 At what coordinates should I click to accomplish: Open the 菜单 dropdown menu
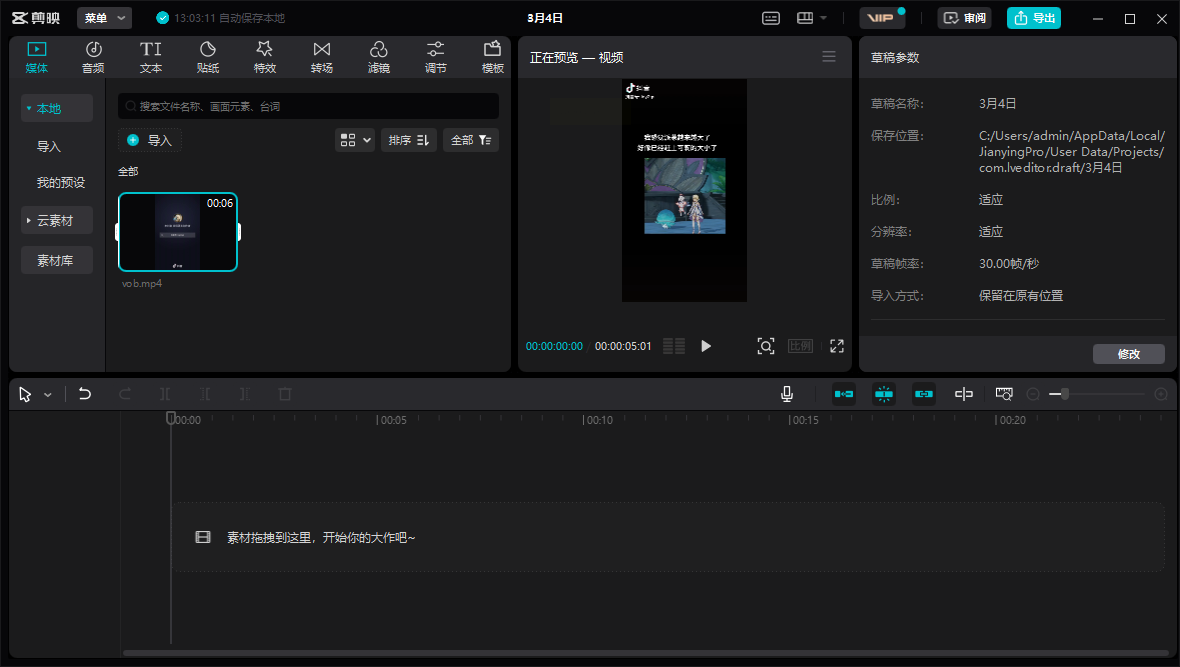tap(104, 18)
